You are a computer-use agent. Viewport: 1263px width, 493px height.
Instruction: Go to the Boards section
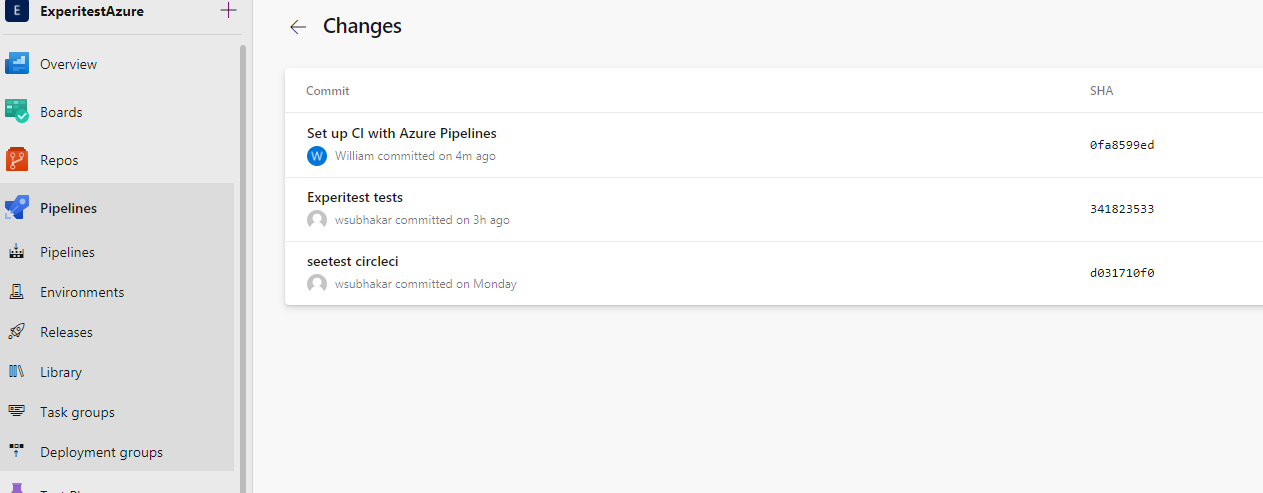pyautogui.click(x=61, y=112)
